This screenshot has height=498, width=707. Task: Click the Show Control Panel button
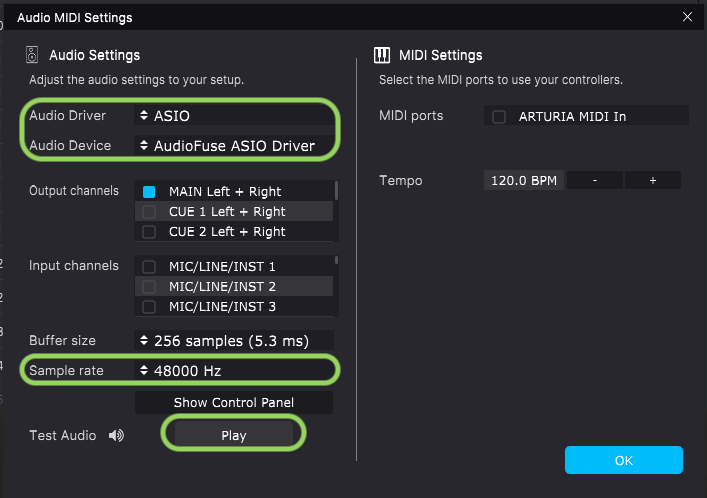pyautogui.click(x=234, y=402)
